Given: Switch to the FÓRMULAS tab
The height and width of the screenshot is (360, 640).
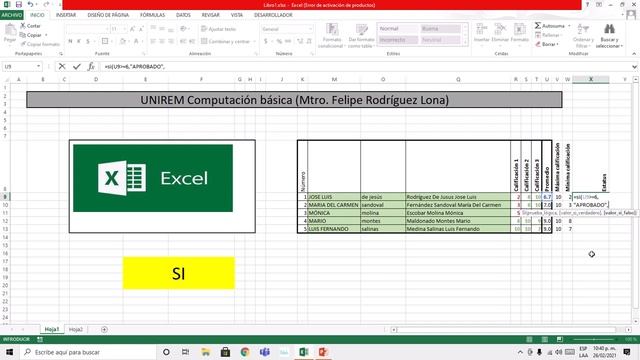Looking at the screenshot, I should pyautogui.click(x=153, y=15).
